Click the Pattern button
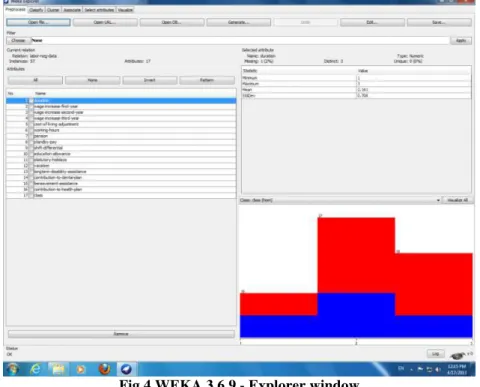Image resolution: width=480 pixels, height=387 pixels. pos(207,80)
